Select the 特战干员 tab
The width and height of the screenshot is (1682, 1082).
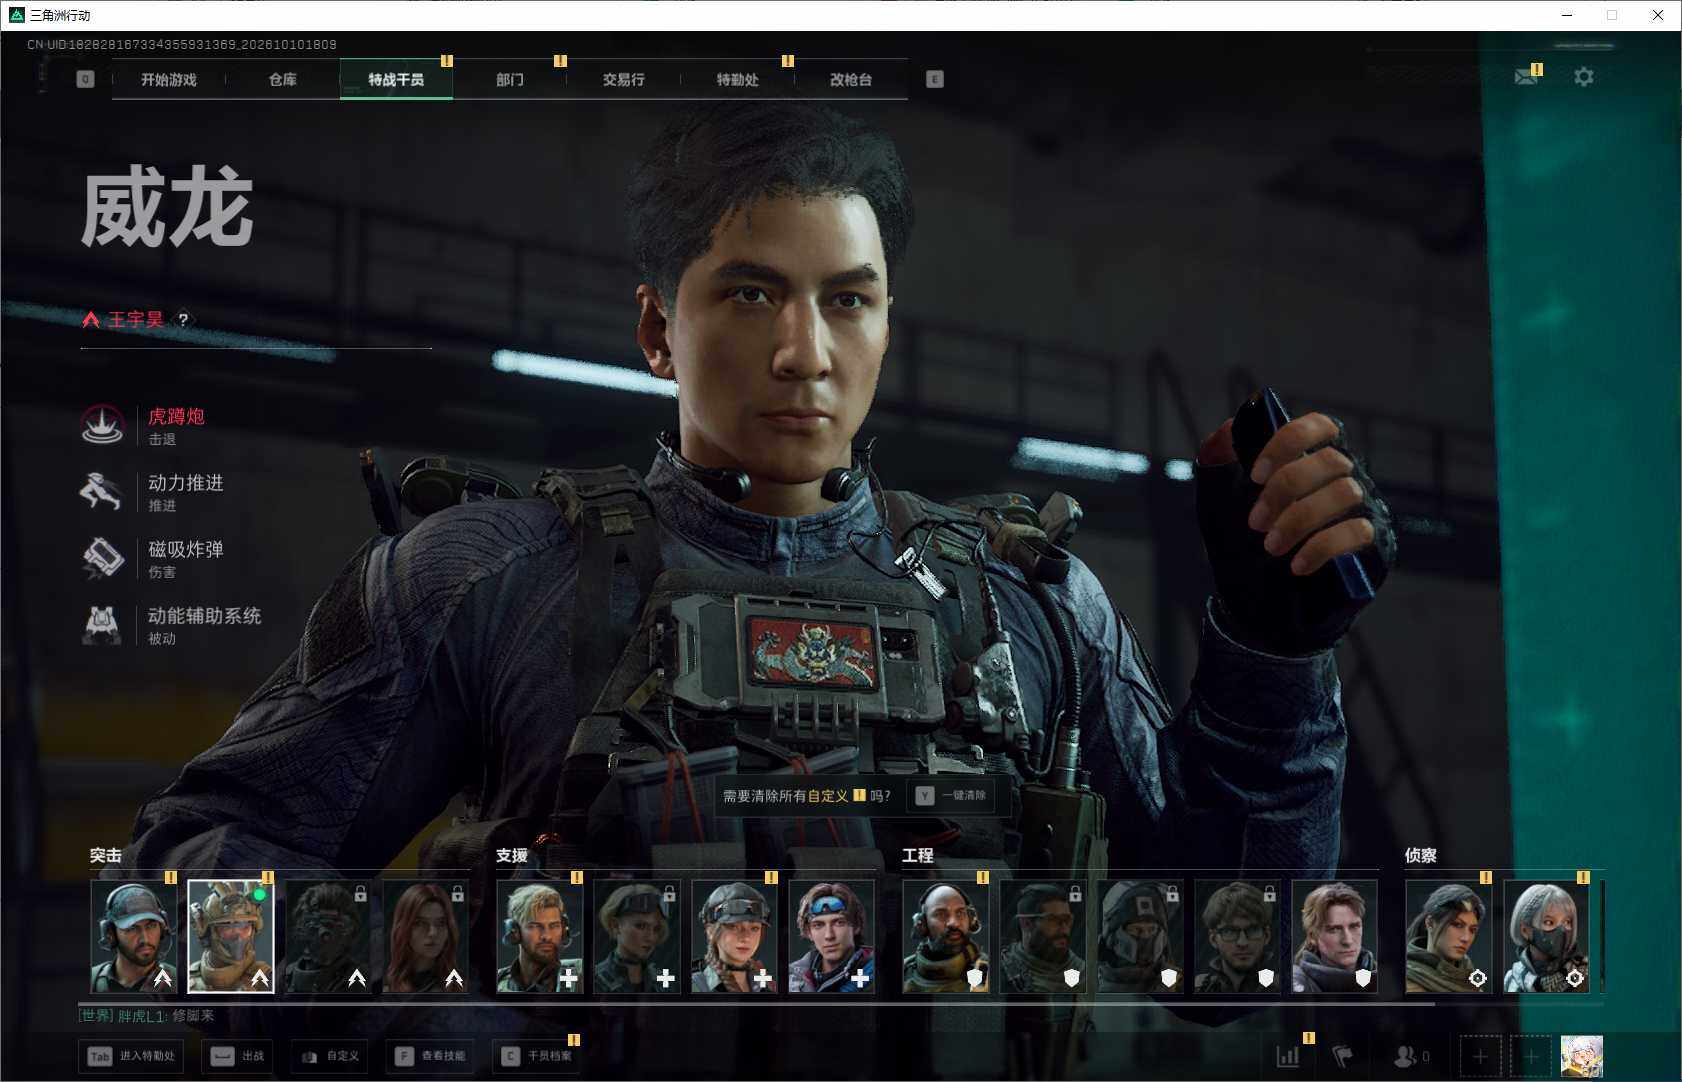(396, 79)
